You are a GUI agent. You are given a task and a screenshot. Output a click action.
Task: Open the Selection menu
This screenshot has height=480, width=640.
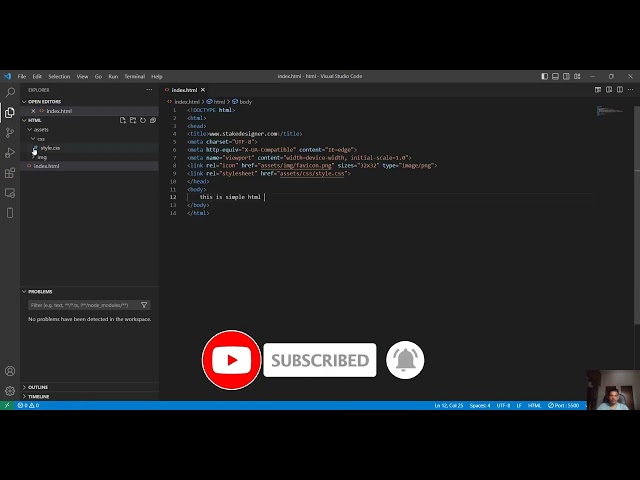pos(59,76)
